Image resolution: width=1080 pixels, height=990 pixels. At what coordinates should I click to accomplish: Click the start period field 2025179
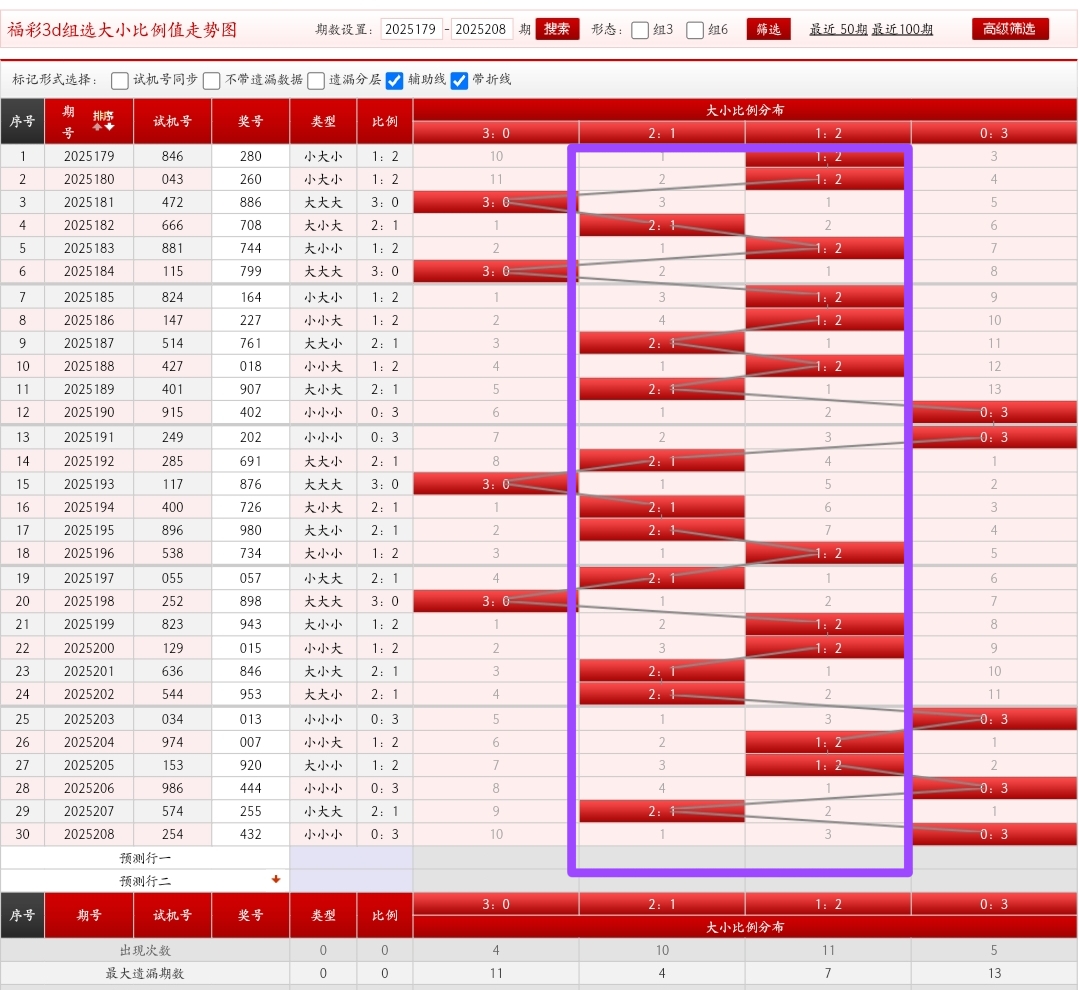[411, 29]
